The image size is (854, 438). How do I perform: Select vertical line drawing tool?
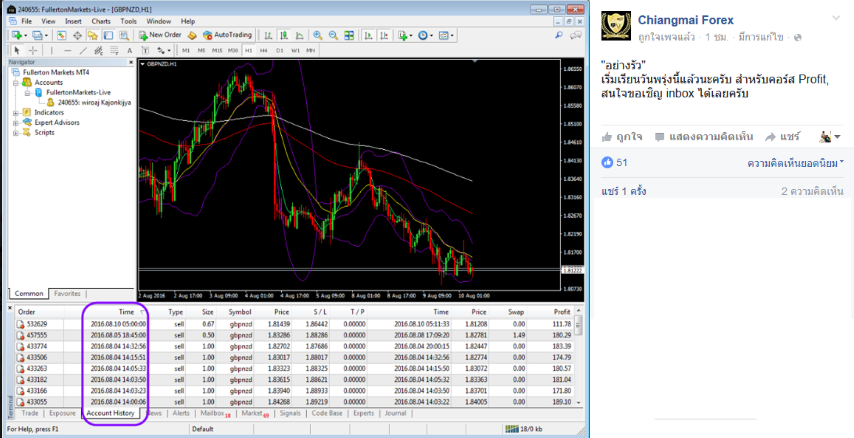click(52, 51)
